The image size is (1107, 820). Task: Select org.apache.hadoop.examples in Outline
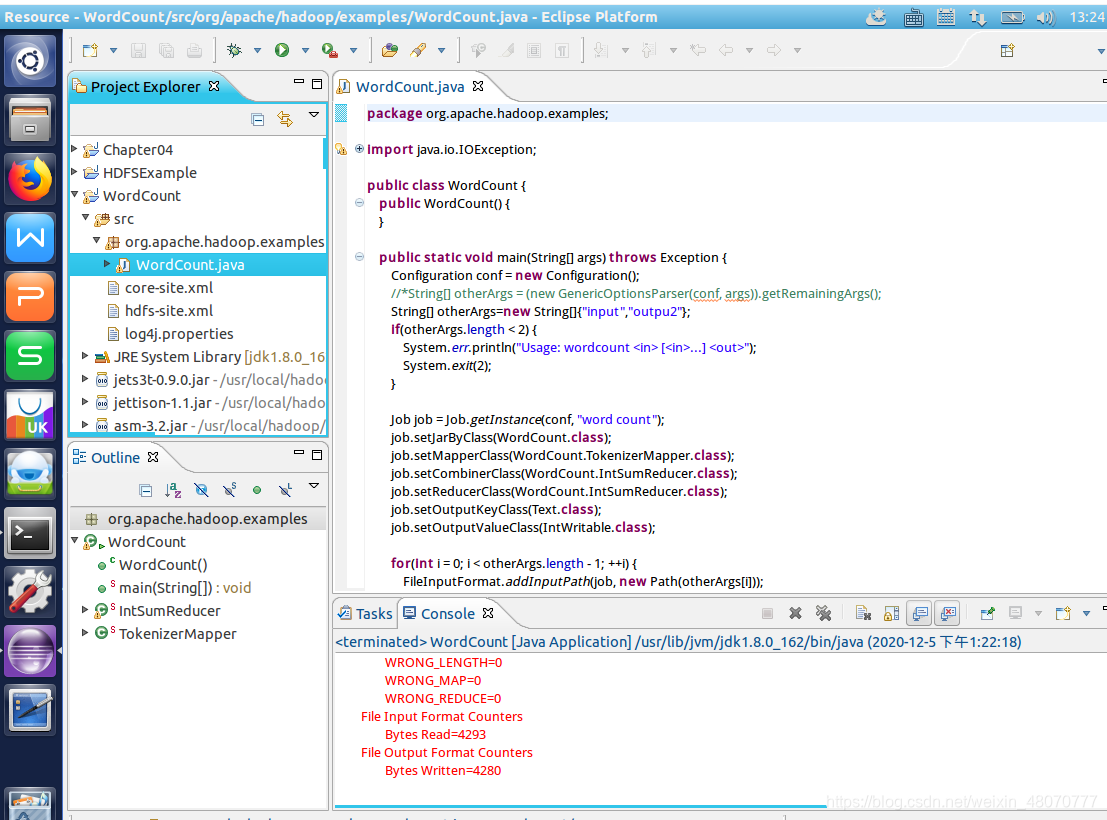pos(208,518)
